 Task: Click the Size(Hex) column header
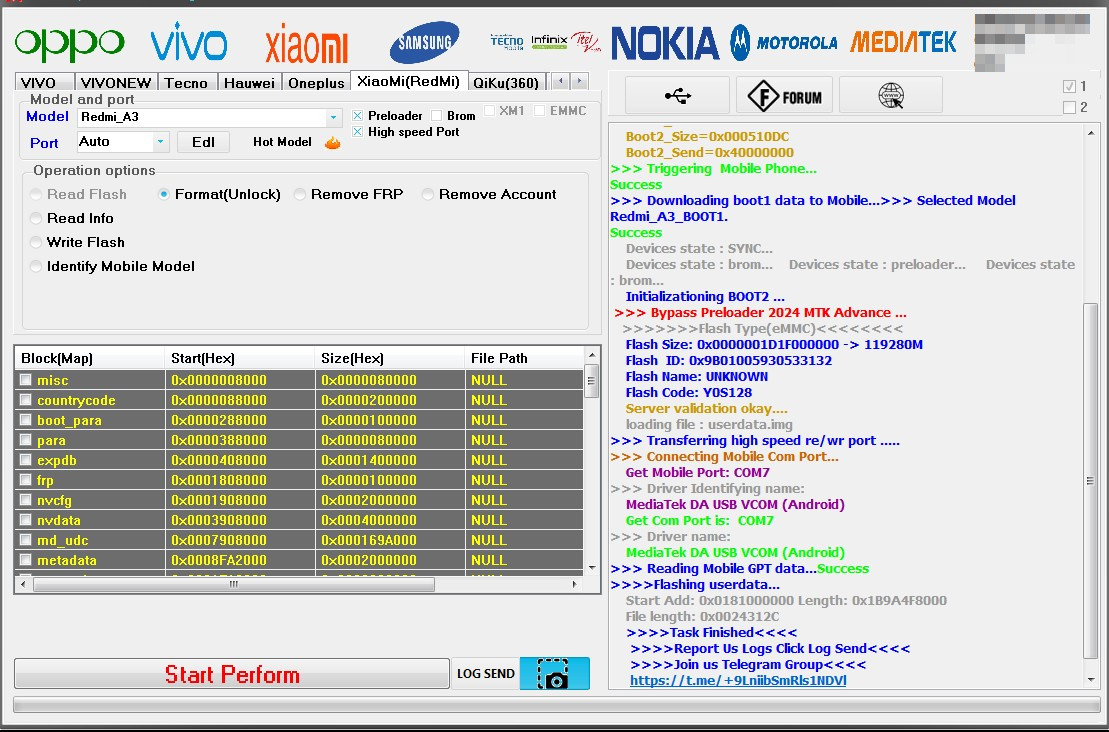click(389, 358)
